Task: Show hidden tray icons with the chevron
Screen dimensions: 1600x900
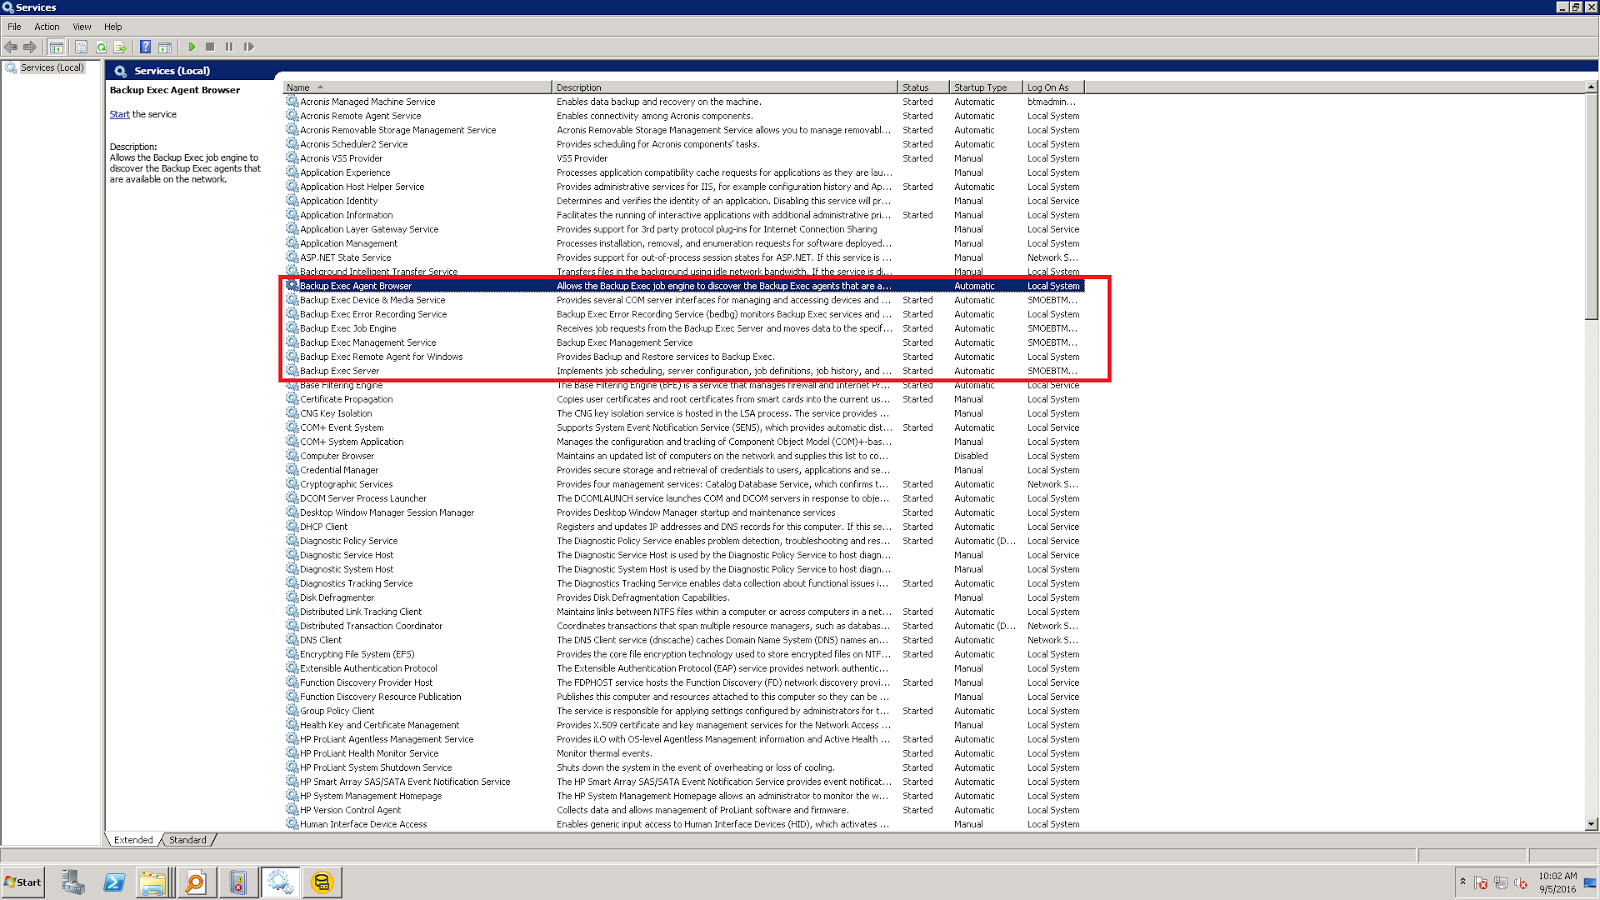Action: [1462, 882]
